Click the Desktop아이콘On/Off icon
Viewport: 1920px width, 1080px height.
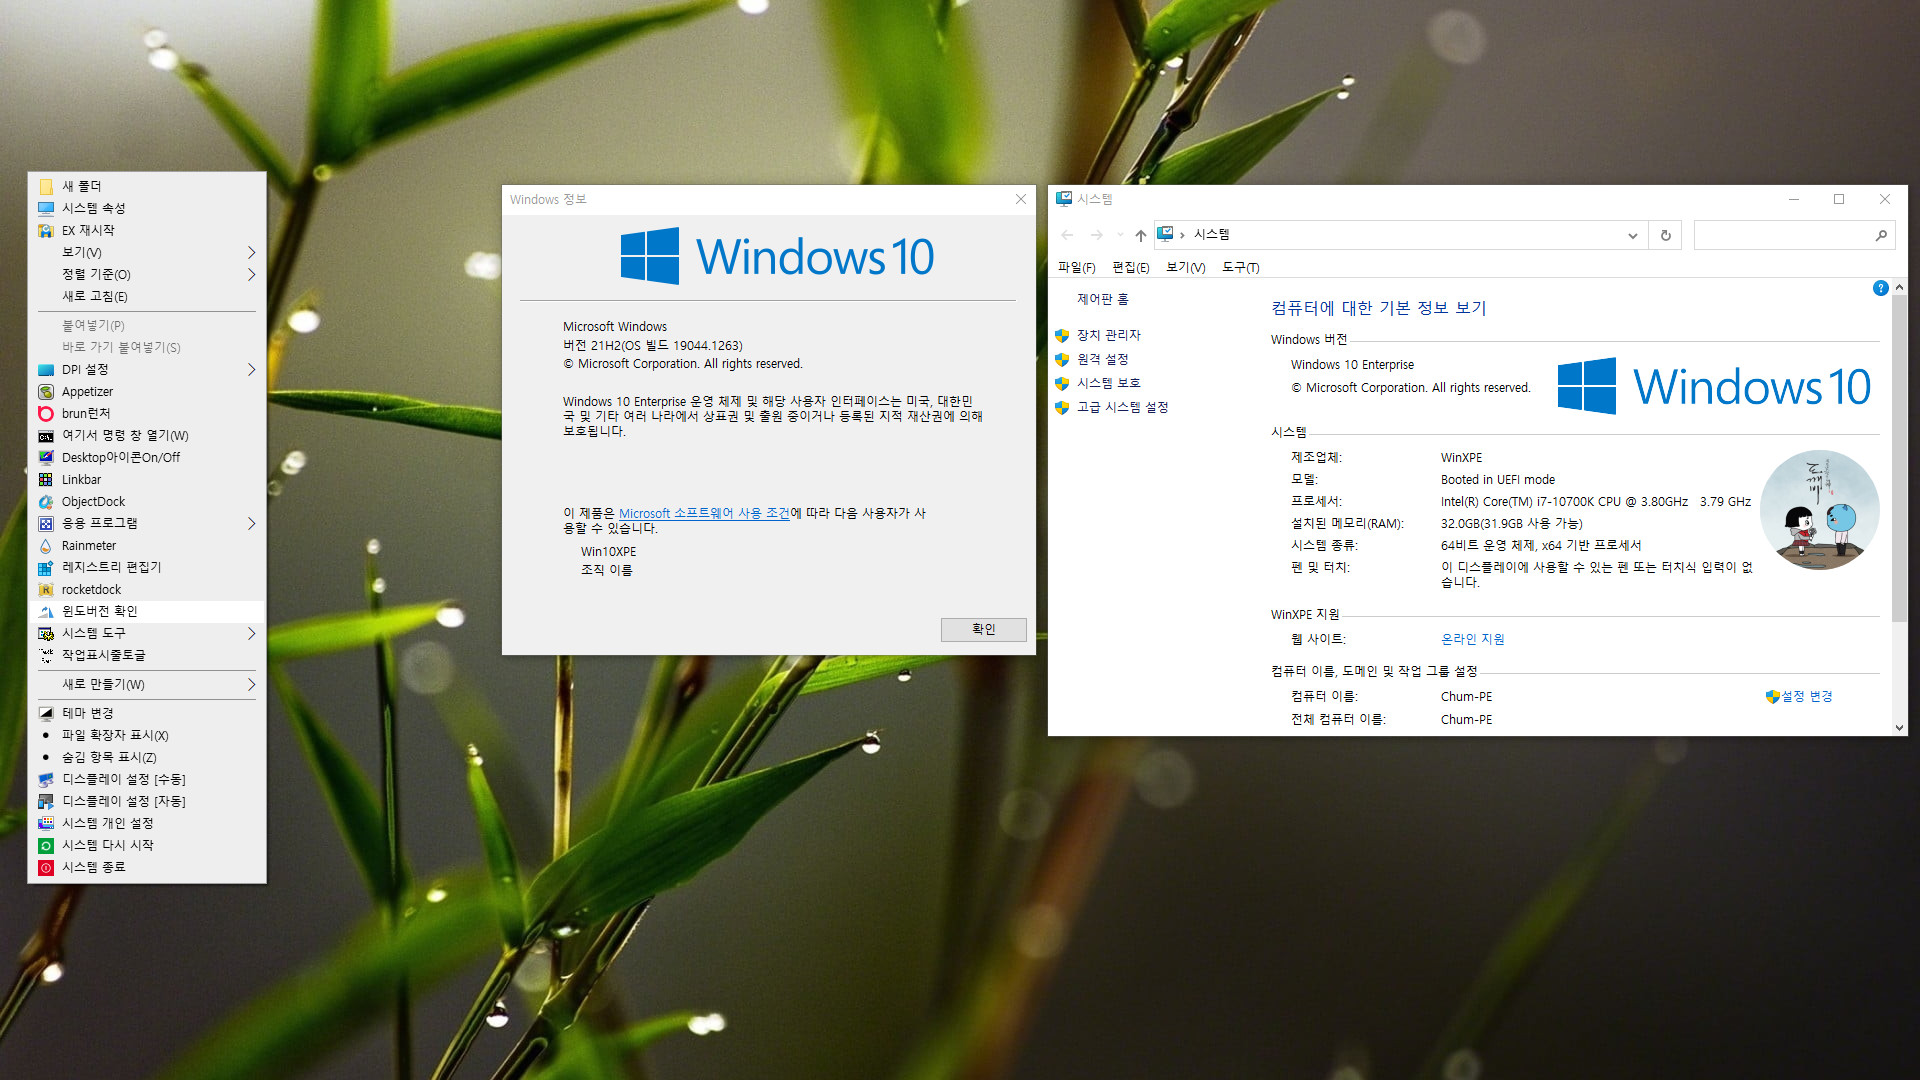(x=46, y=458)
